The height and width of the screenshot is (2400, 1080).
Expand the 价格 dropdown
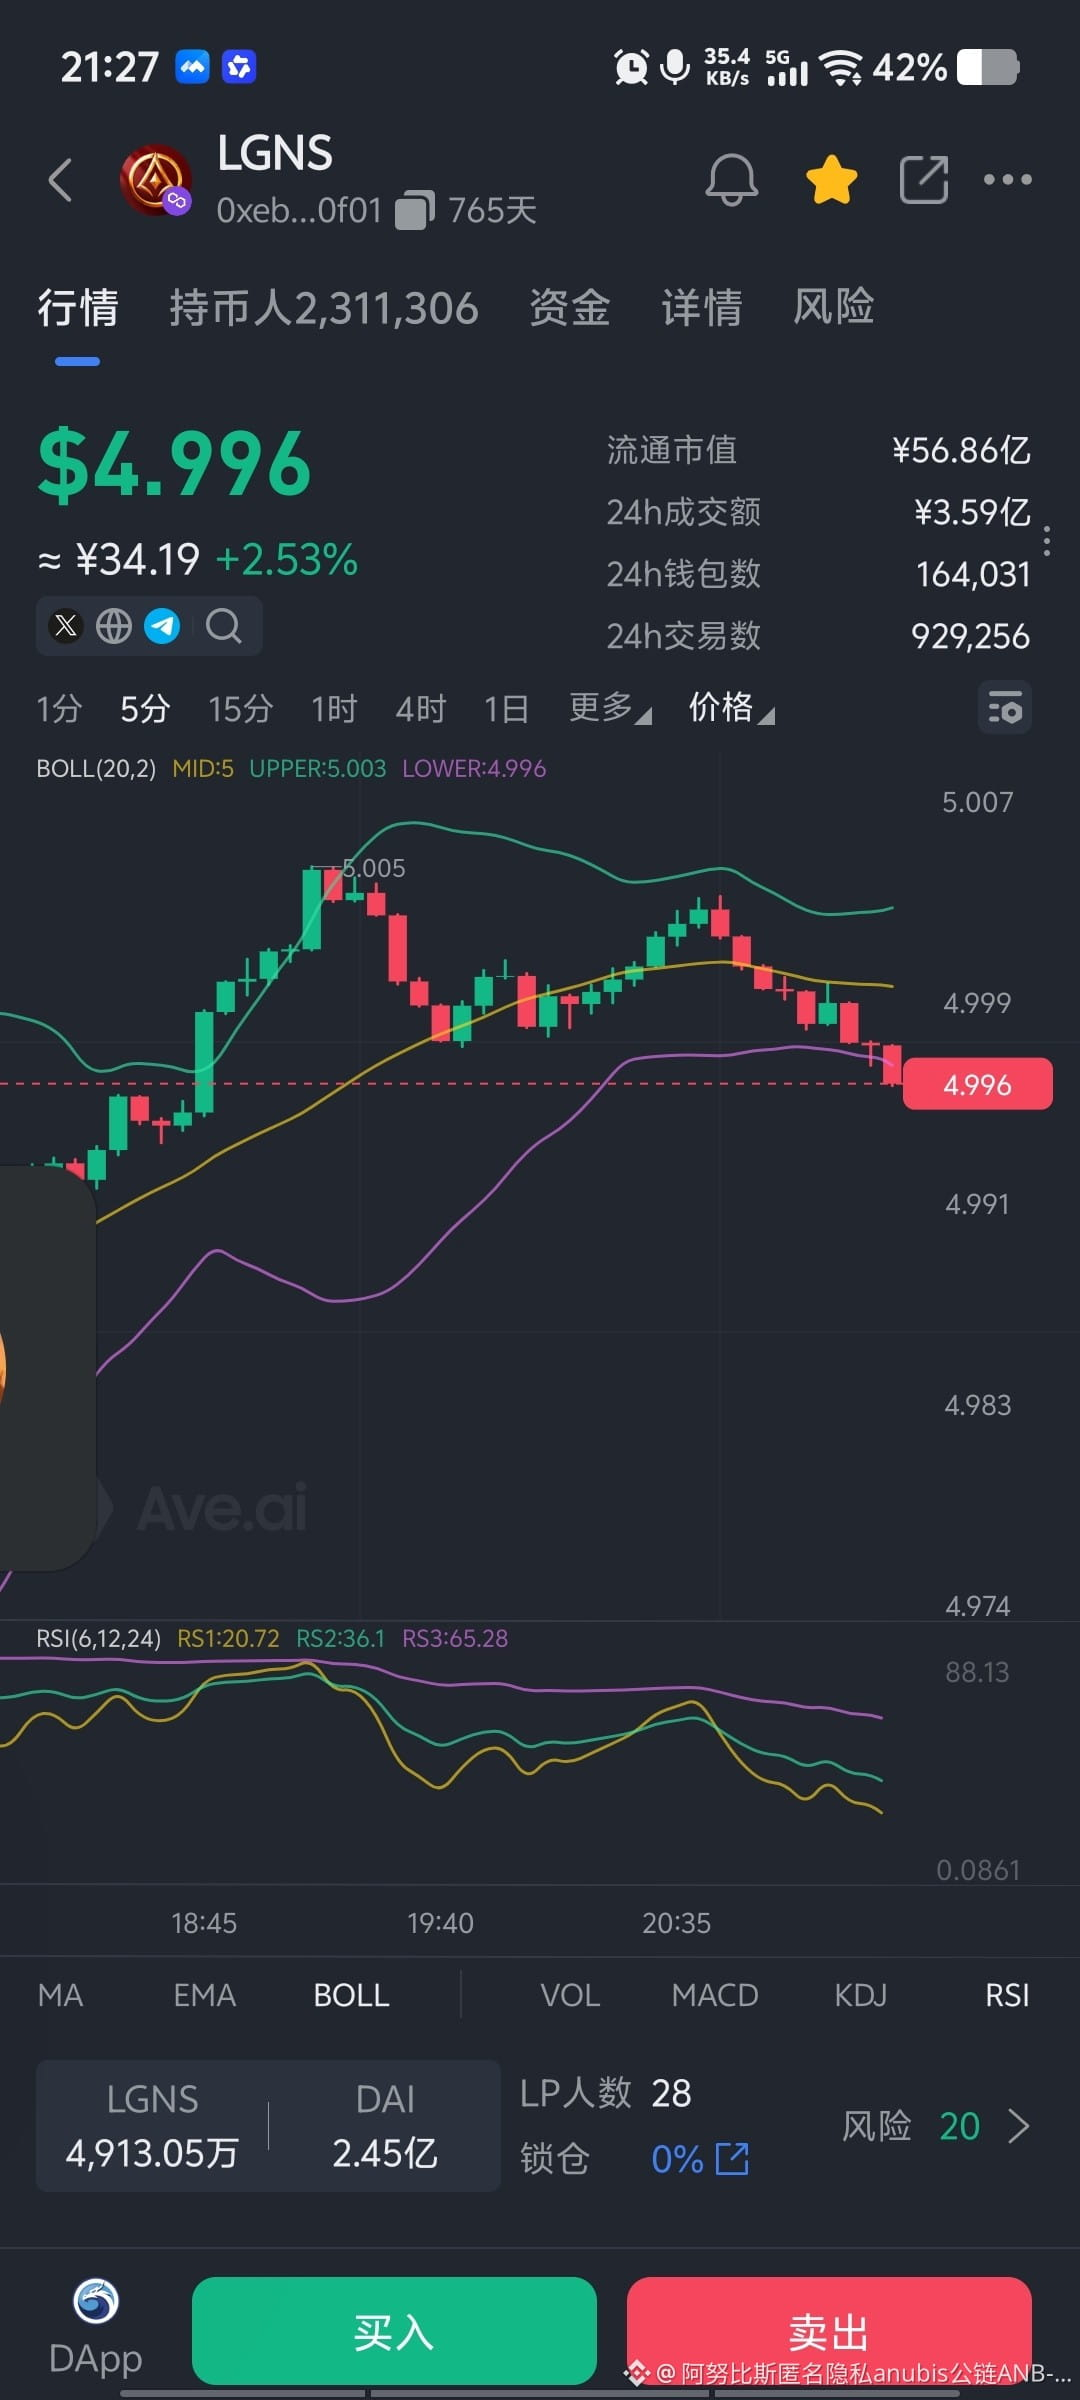point(731,708)
